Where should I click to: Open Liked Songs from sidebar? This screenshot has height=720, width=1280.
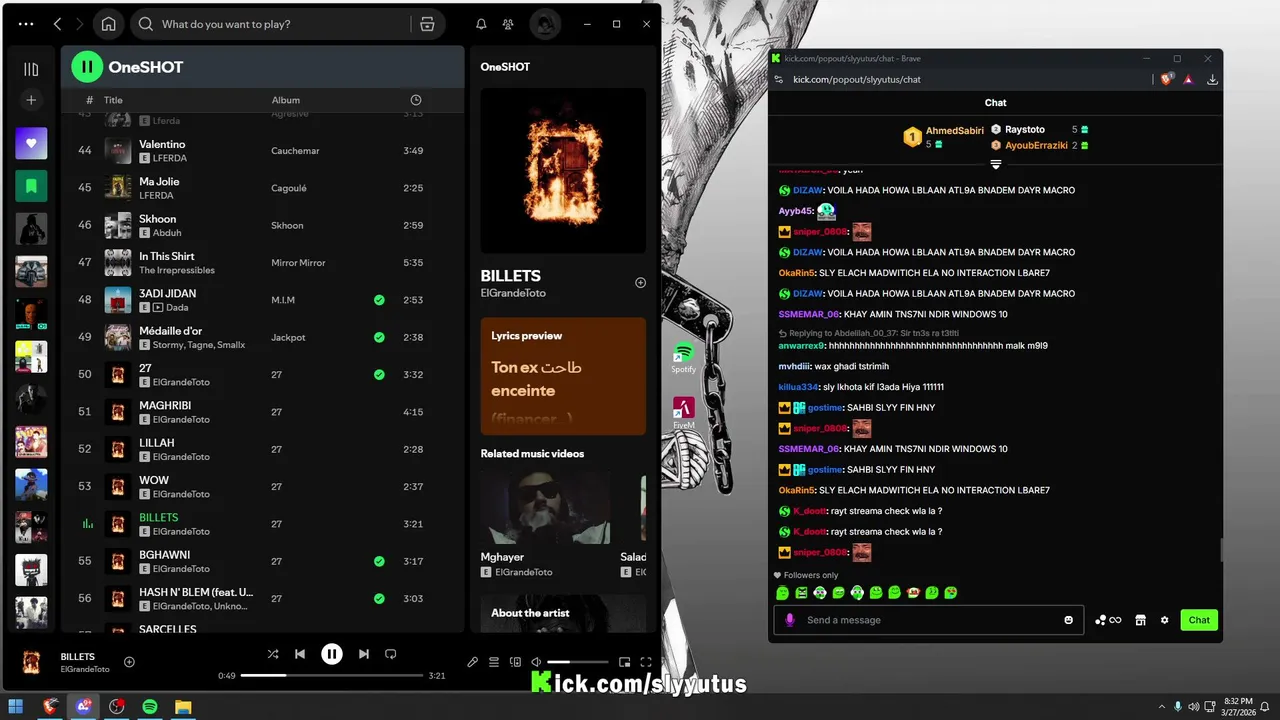31,143
